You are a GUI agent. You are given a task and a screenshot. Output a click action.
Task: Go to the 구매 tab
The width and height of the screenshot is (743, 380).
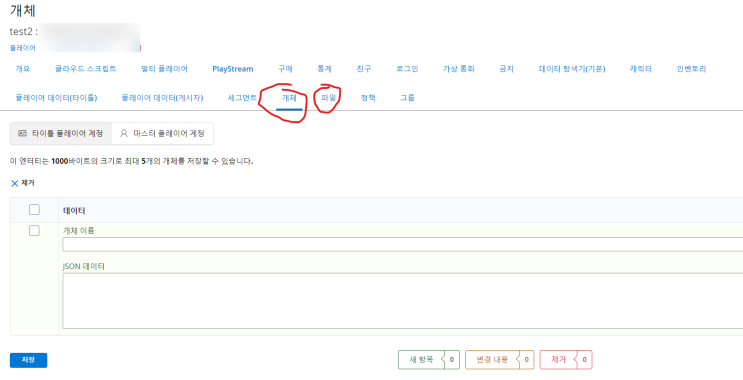tap(285, 69)
